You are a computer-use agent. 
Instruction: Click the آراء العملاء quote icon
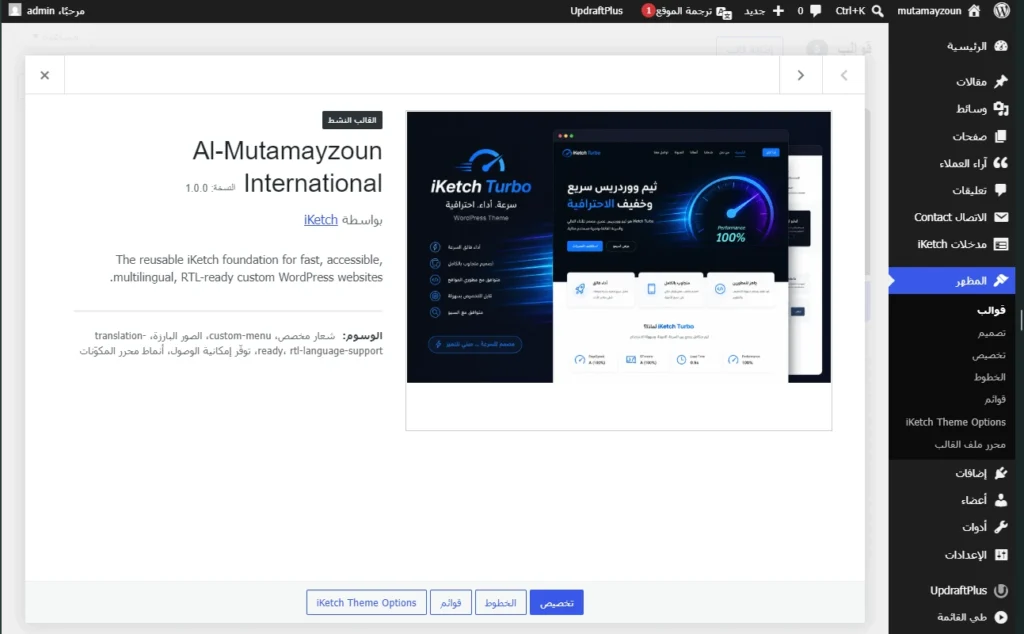1000,163
